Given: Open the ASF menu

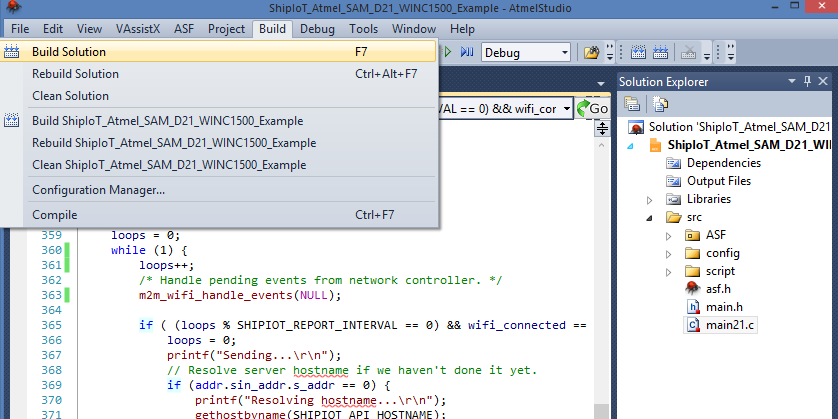Looking at the screenshot, I should point(184,28).
